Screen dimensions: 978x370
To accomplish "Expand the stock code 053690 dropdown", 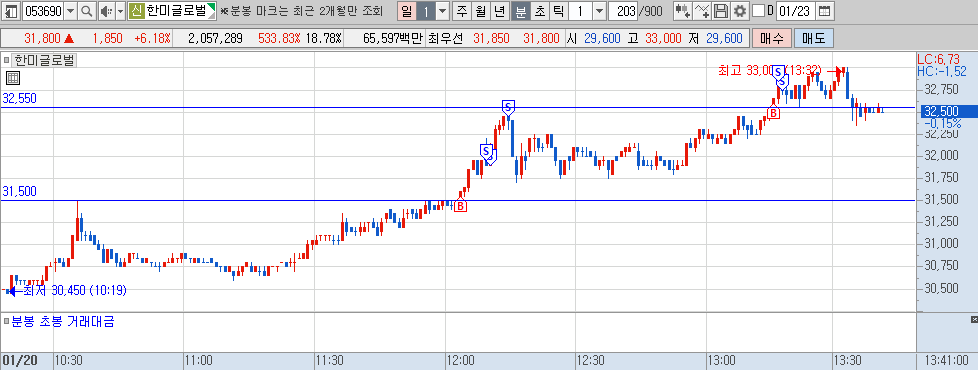I will [70, 11].
